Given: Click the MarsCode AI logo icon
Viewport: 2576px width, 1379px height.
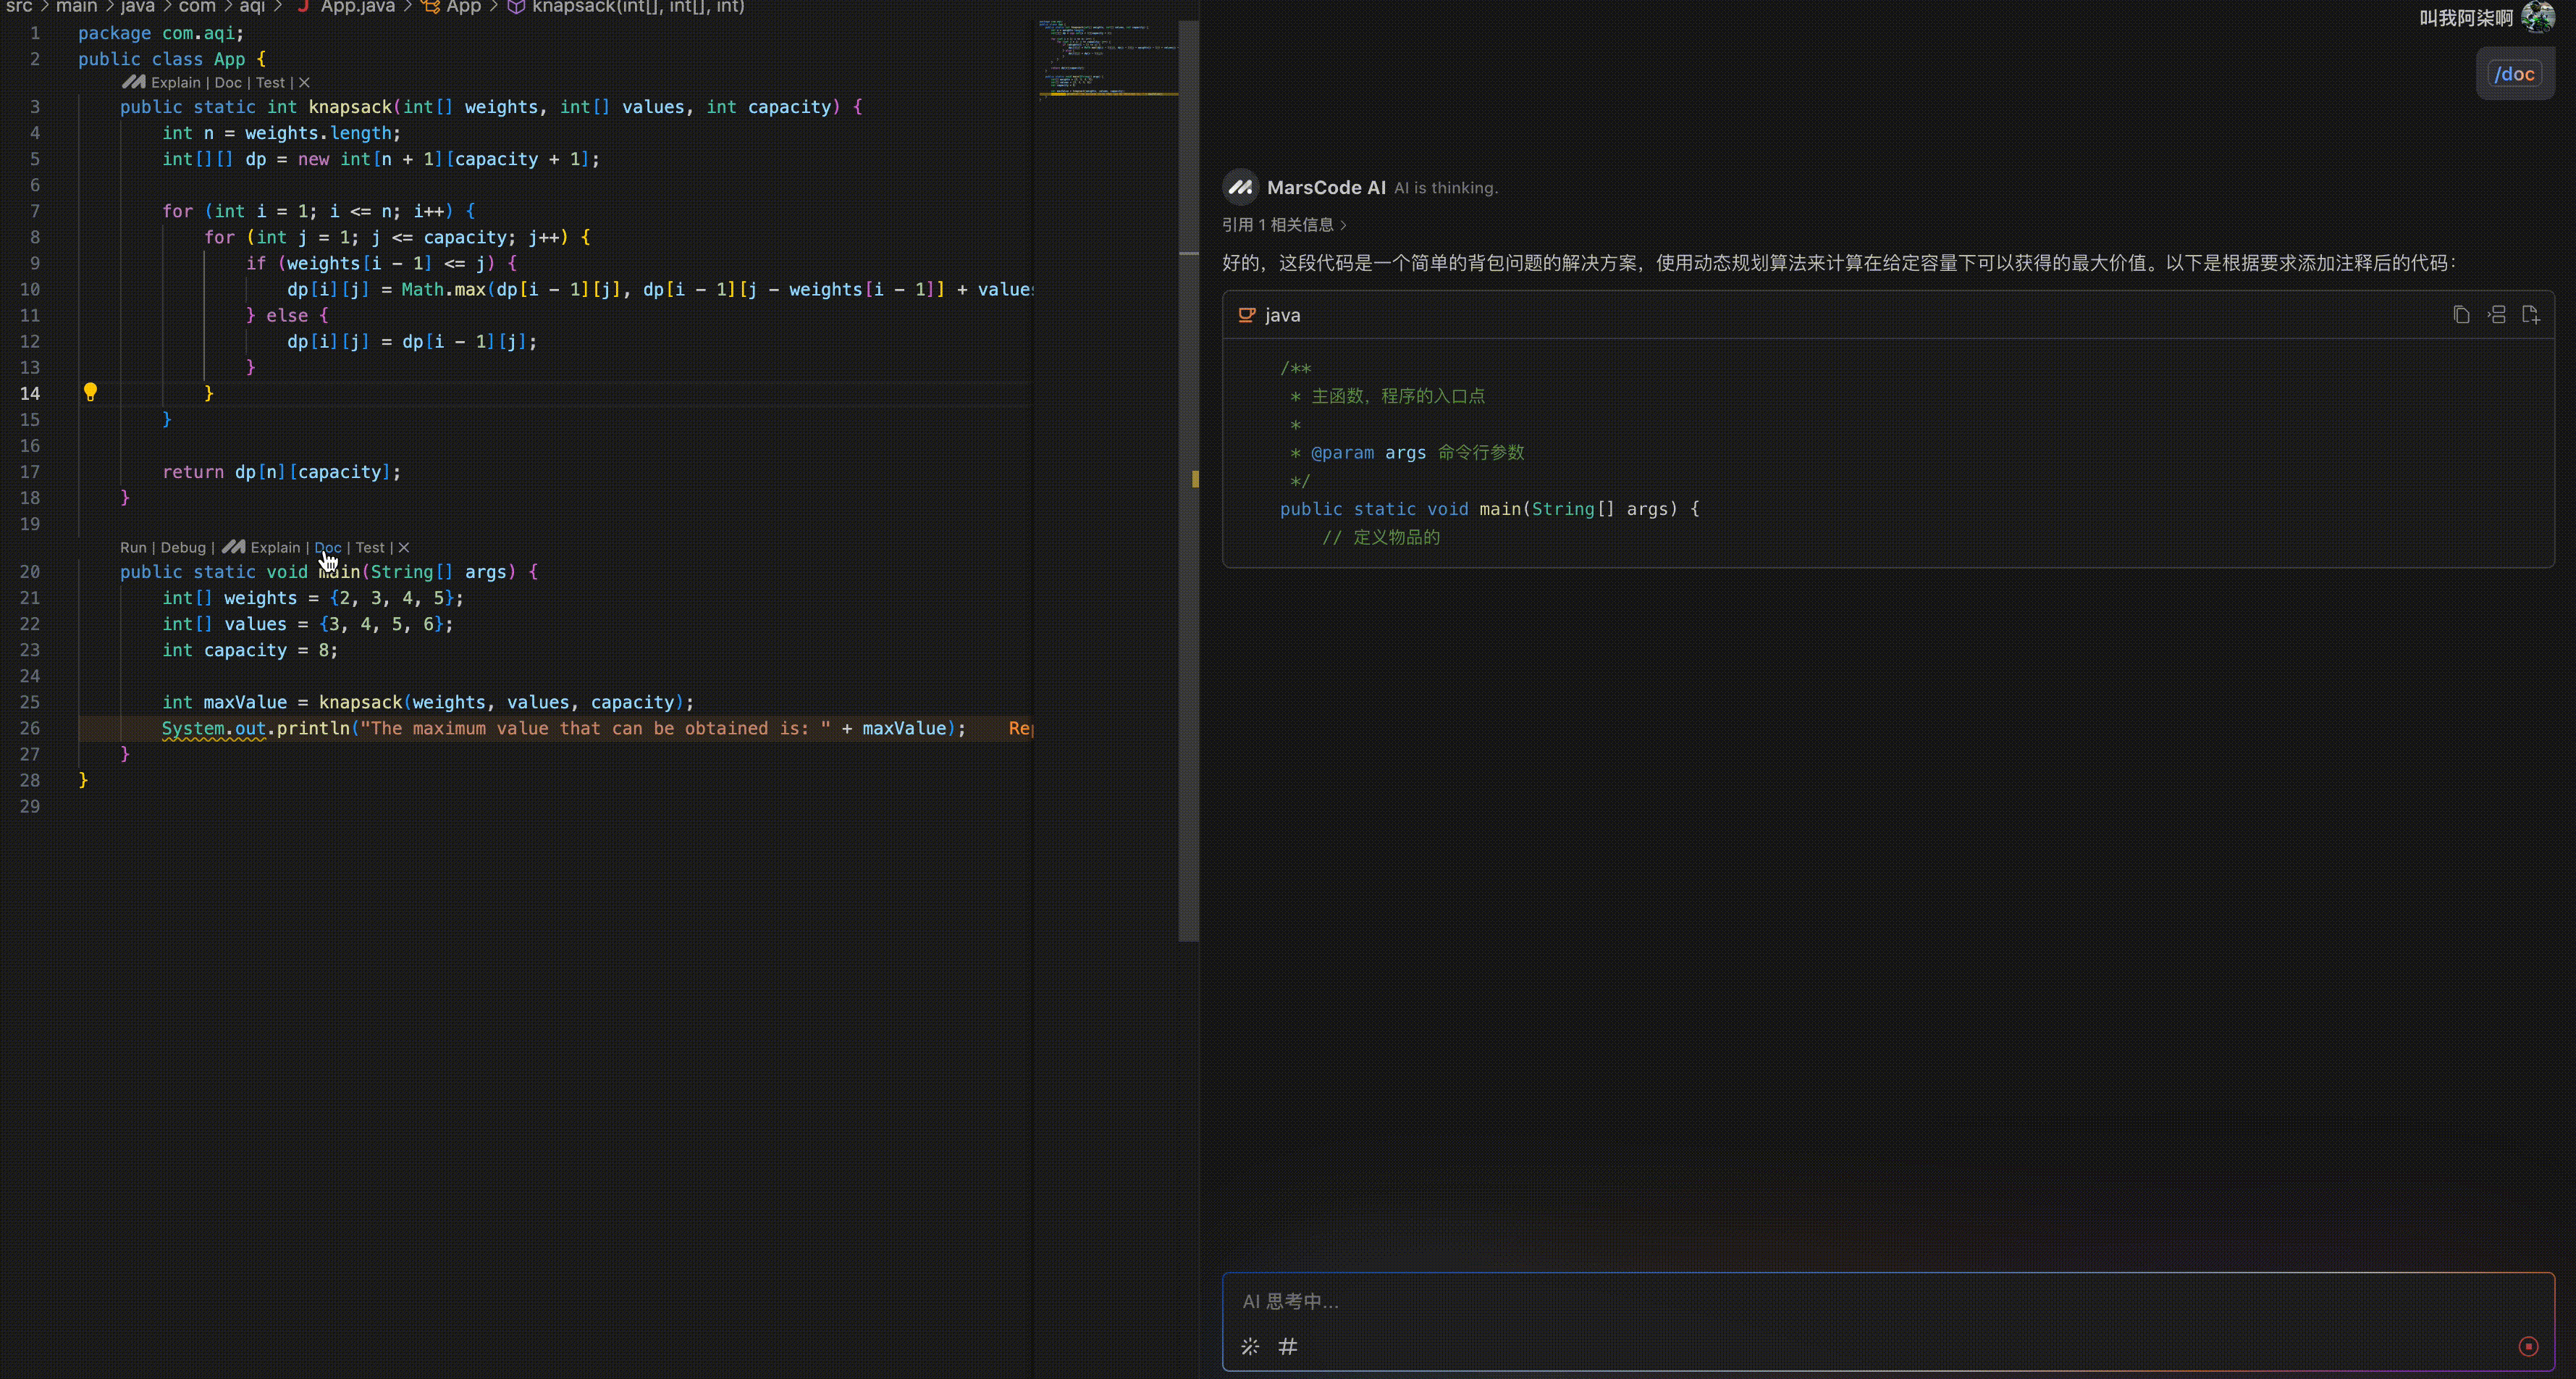Looking at the screenshot, I should pos(1241,187).
